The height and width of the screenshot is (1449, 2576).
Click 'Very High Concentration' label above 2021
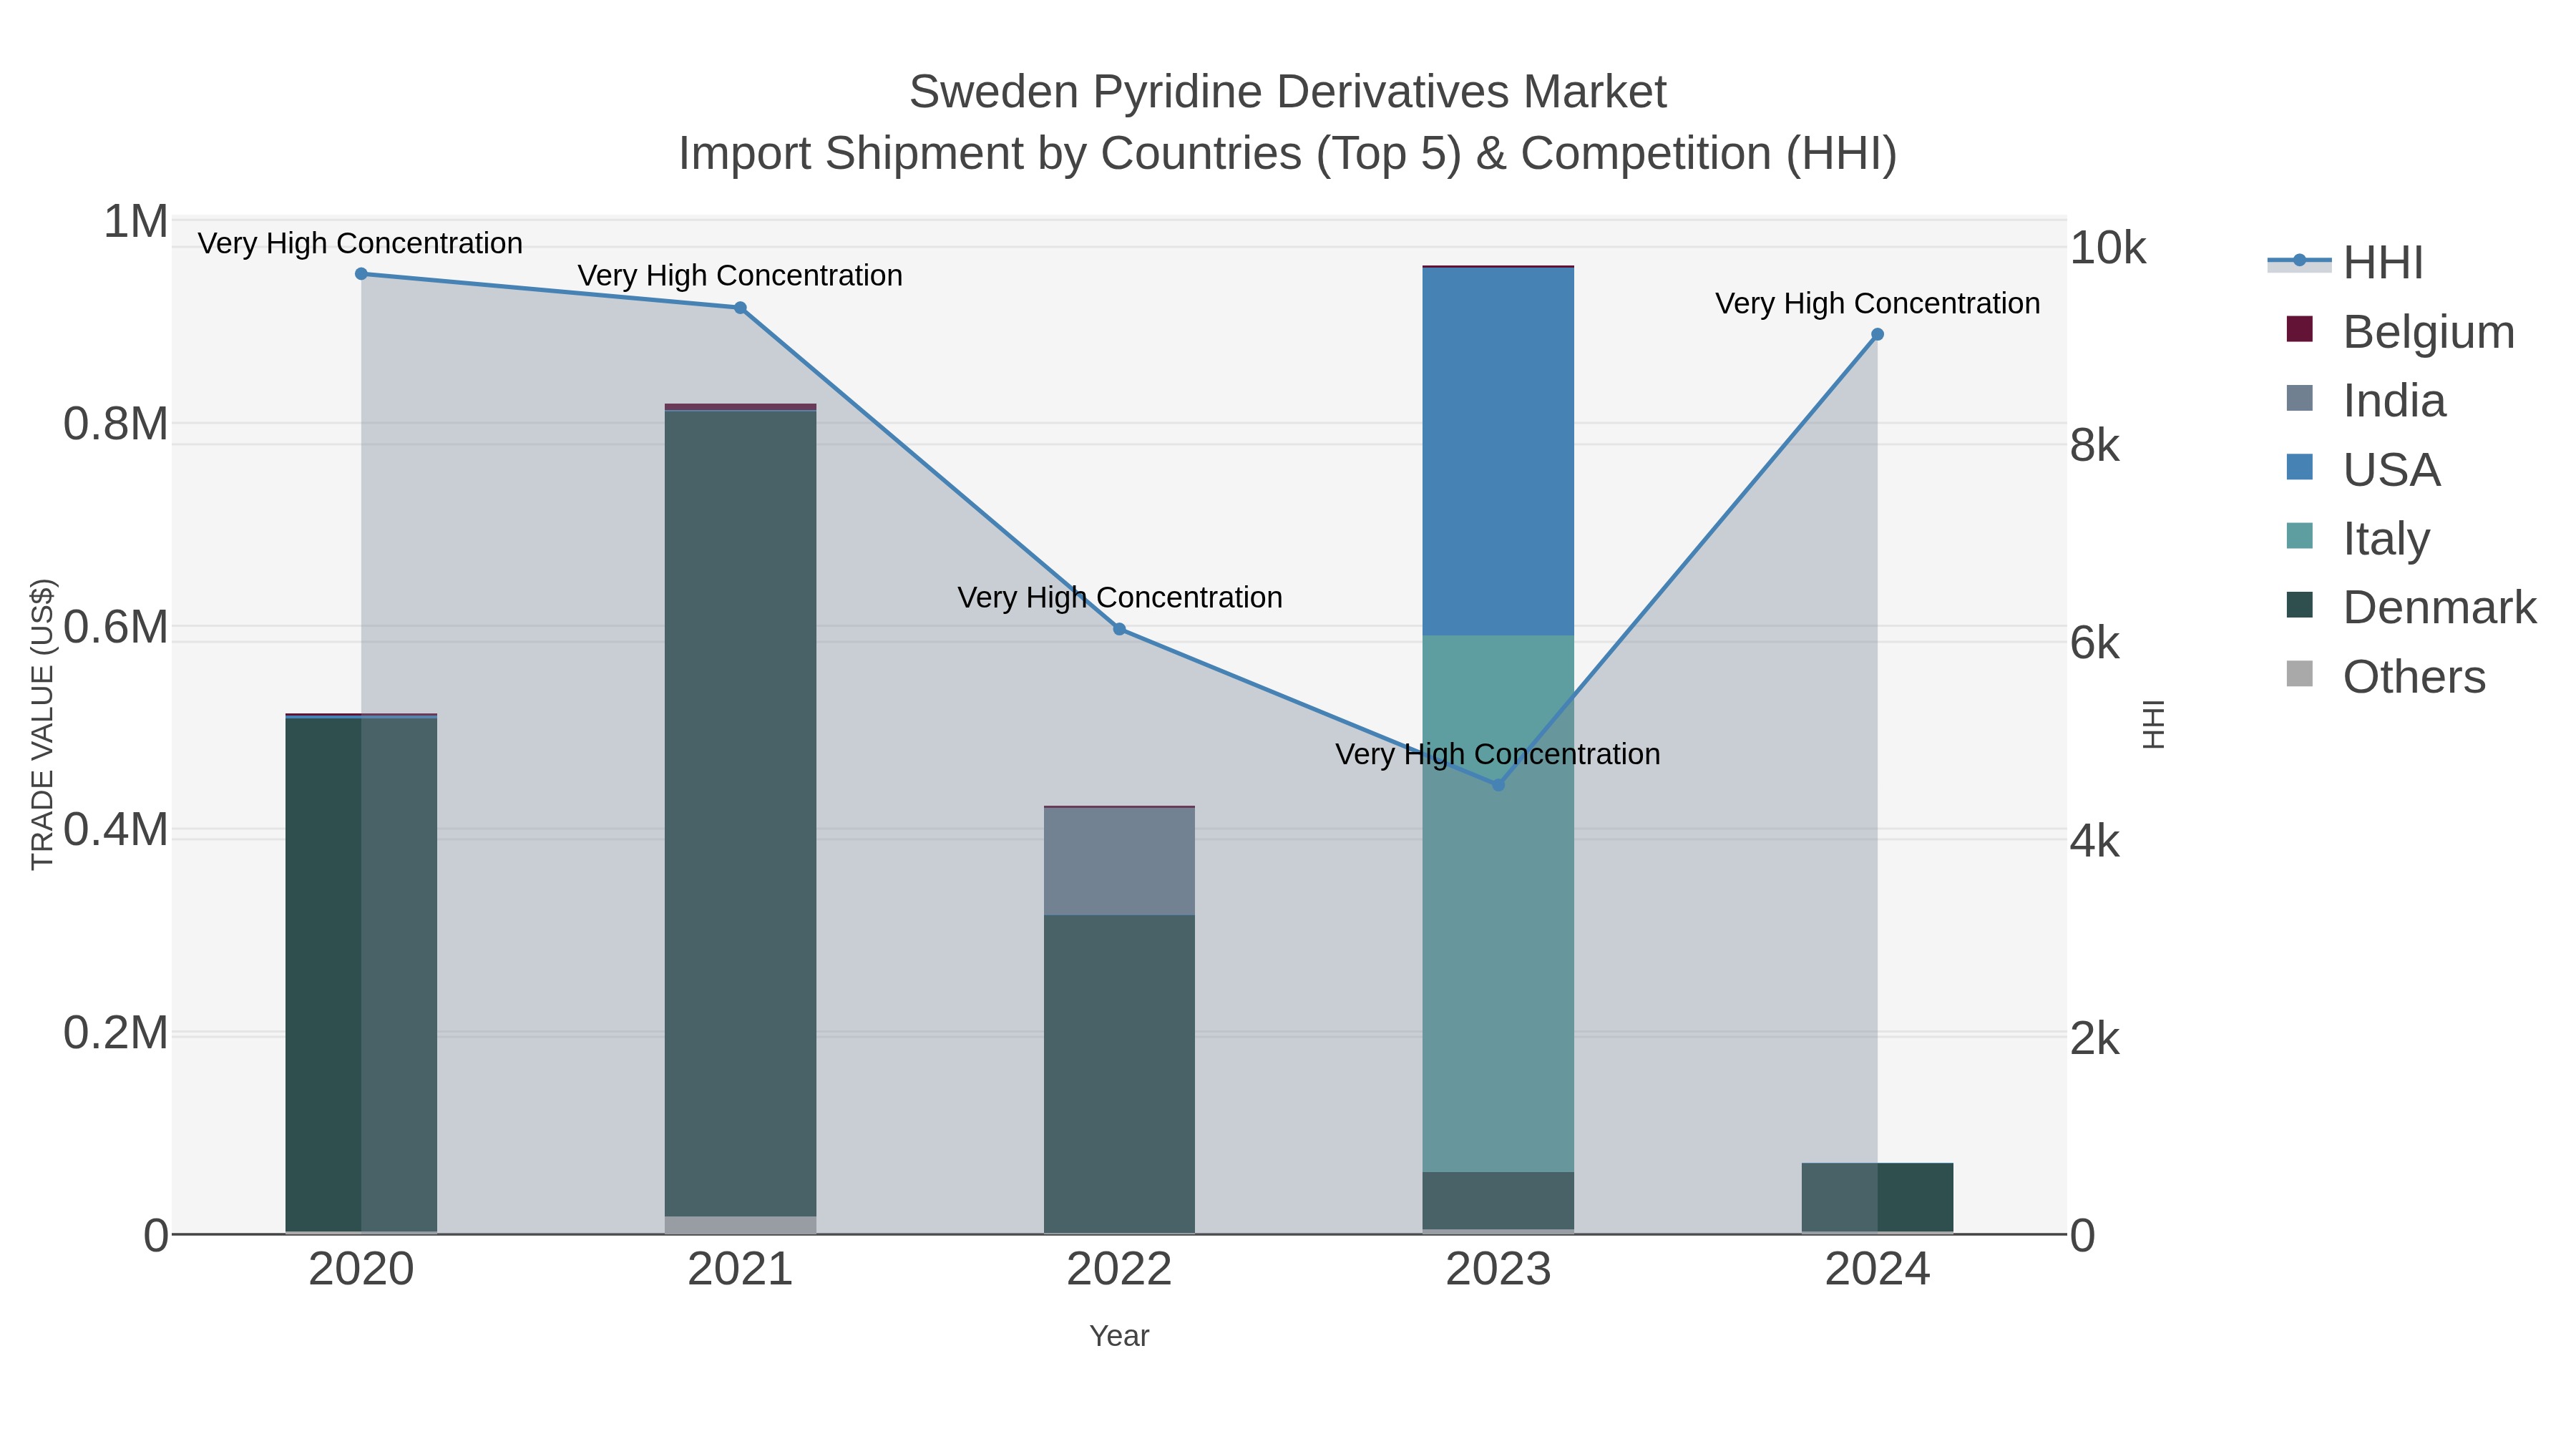tap(740, 275)
